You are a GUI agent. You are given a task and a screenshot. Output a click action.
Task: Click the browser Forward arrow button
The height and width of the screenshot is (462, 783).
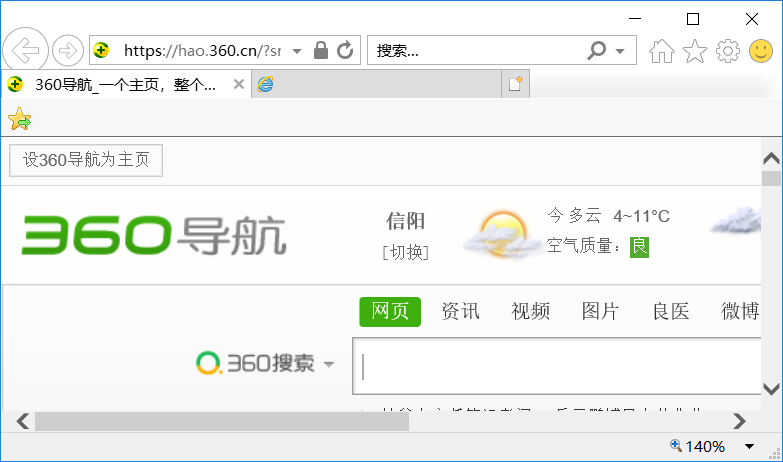tap(68, 50)
